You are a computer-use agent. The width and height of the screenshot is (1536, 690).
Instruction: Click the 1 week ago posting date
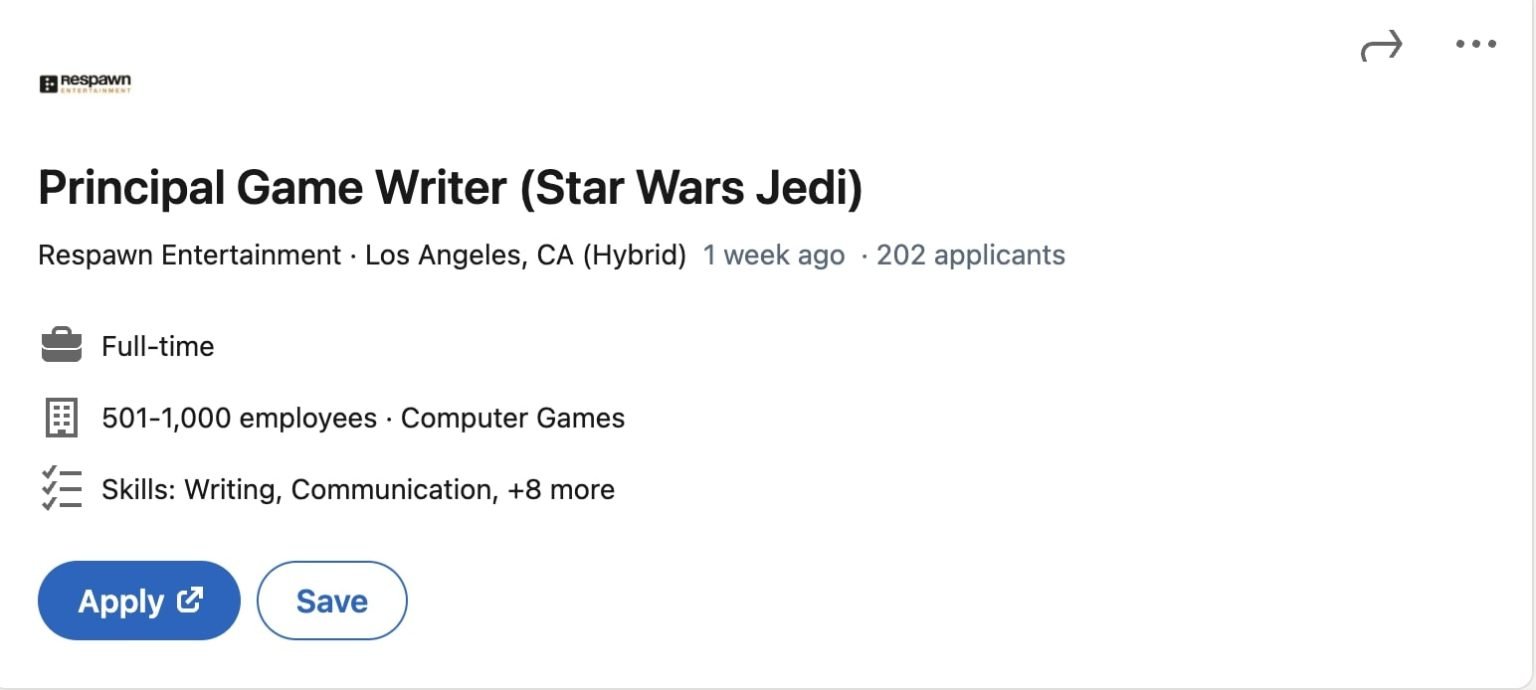tap(773, 255)
